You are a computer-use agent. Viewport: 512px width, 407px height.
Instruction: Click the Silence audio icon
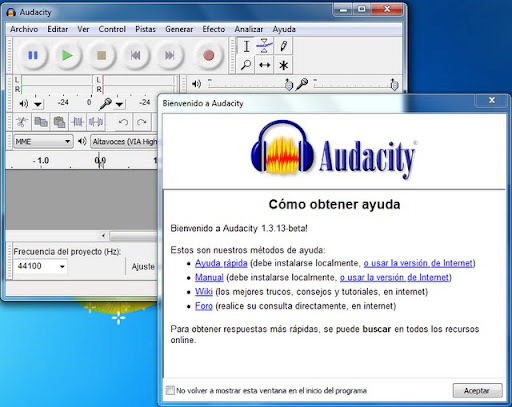[96, 122]
